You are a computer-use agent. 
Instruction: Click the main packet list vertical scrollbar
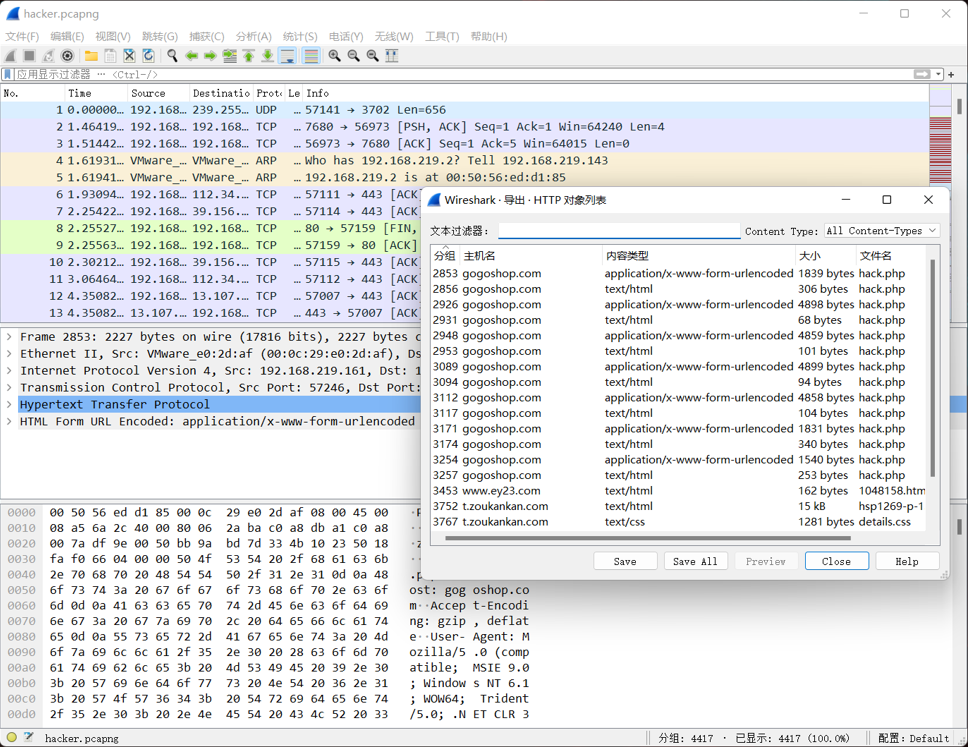pos(958,106)
